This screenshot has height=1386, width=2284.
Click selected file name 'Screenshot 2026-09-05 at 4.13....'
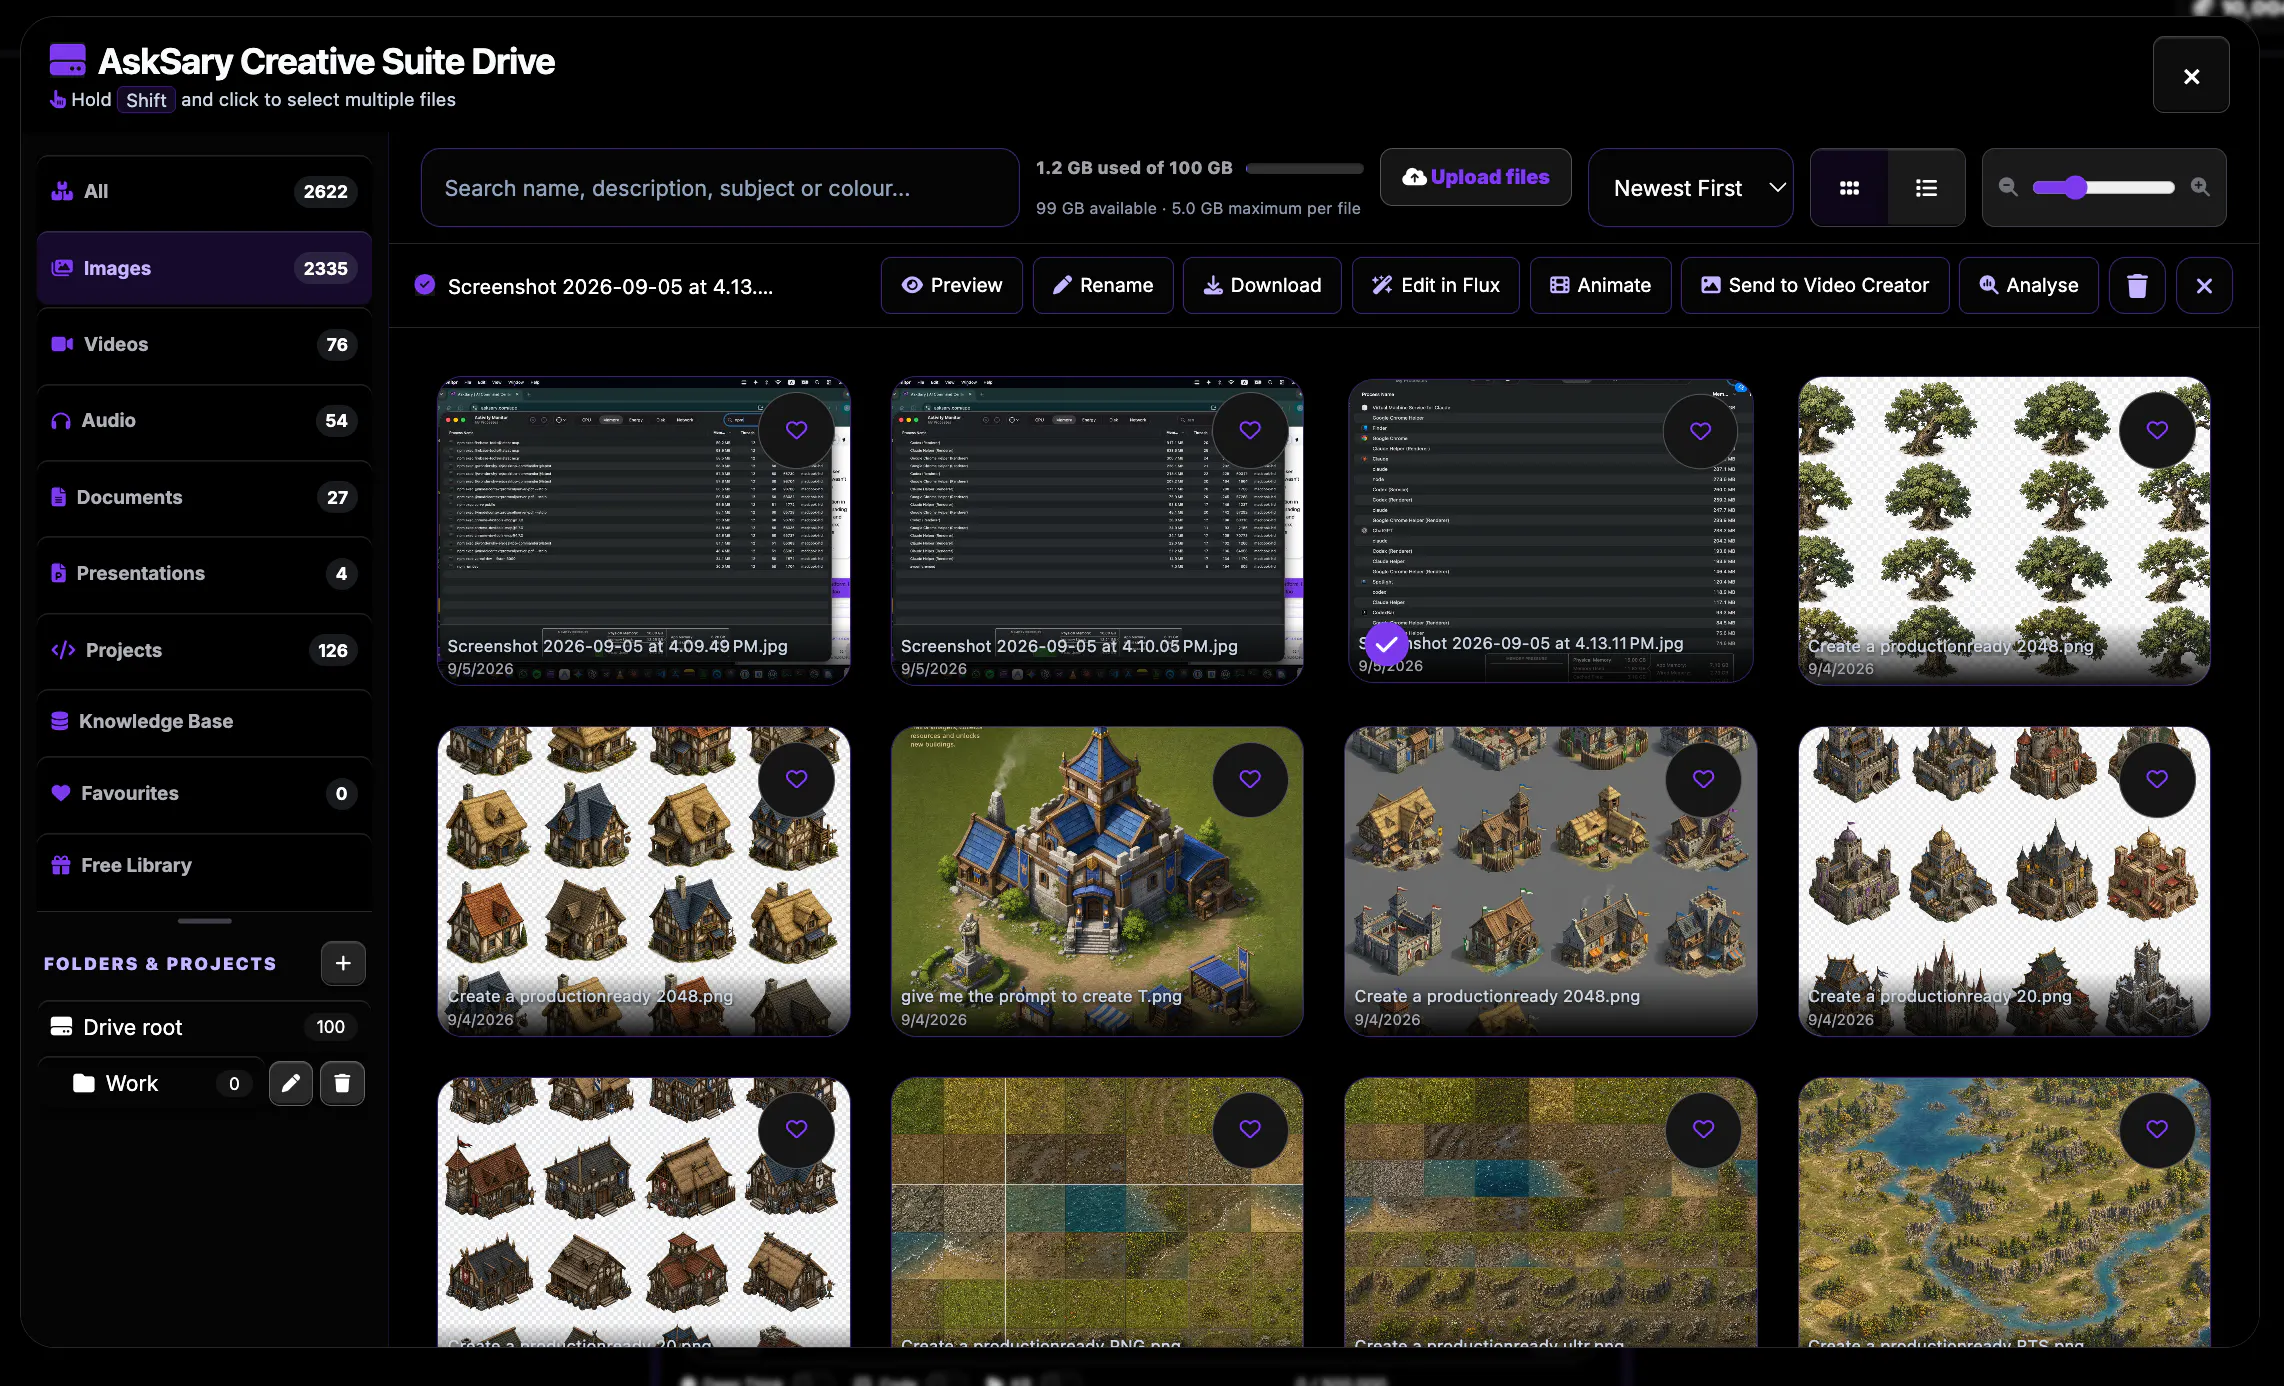coord(610,287)
